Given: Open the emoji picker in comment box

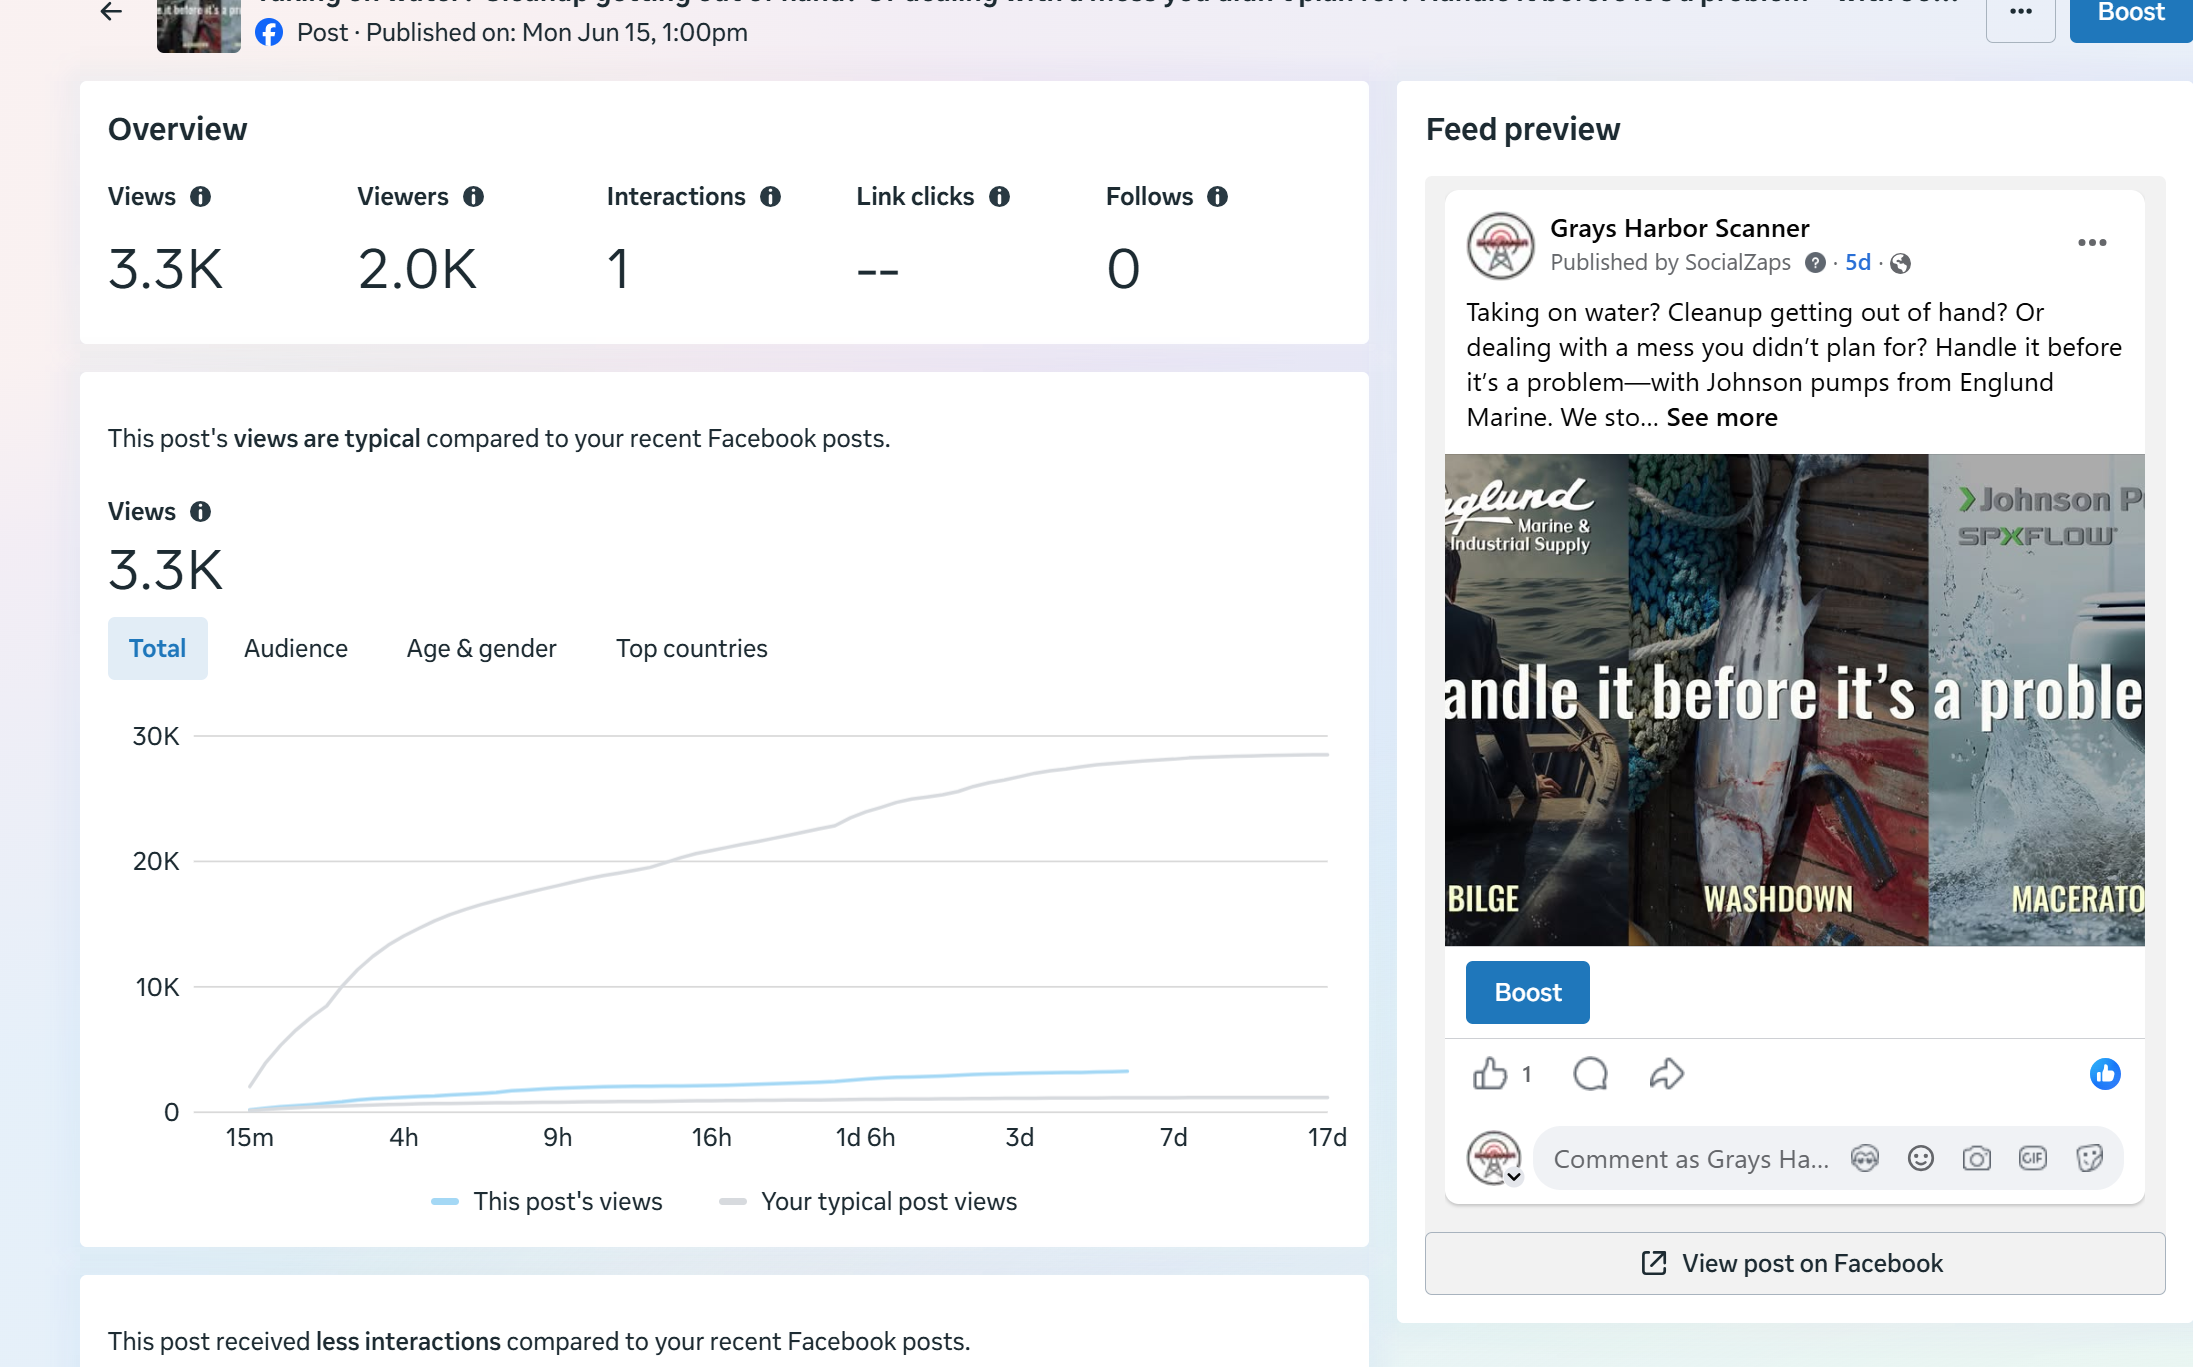Looking at the screenshot, I should click(x=1921, y=1159).
